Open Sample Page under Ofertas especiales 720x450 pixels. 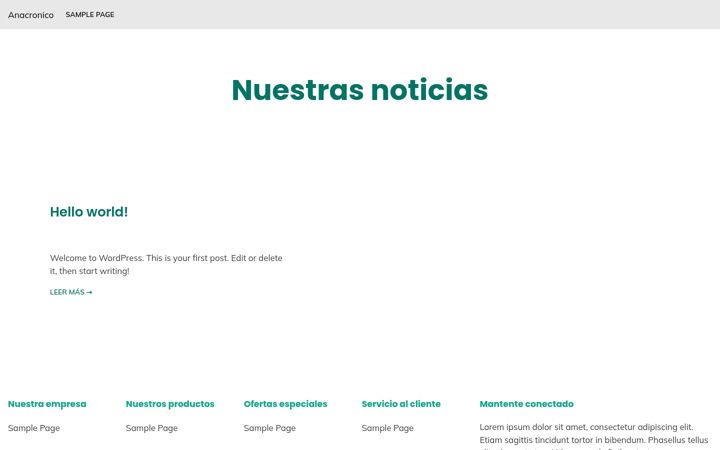pos(270,428)
